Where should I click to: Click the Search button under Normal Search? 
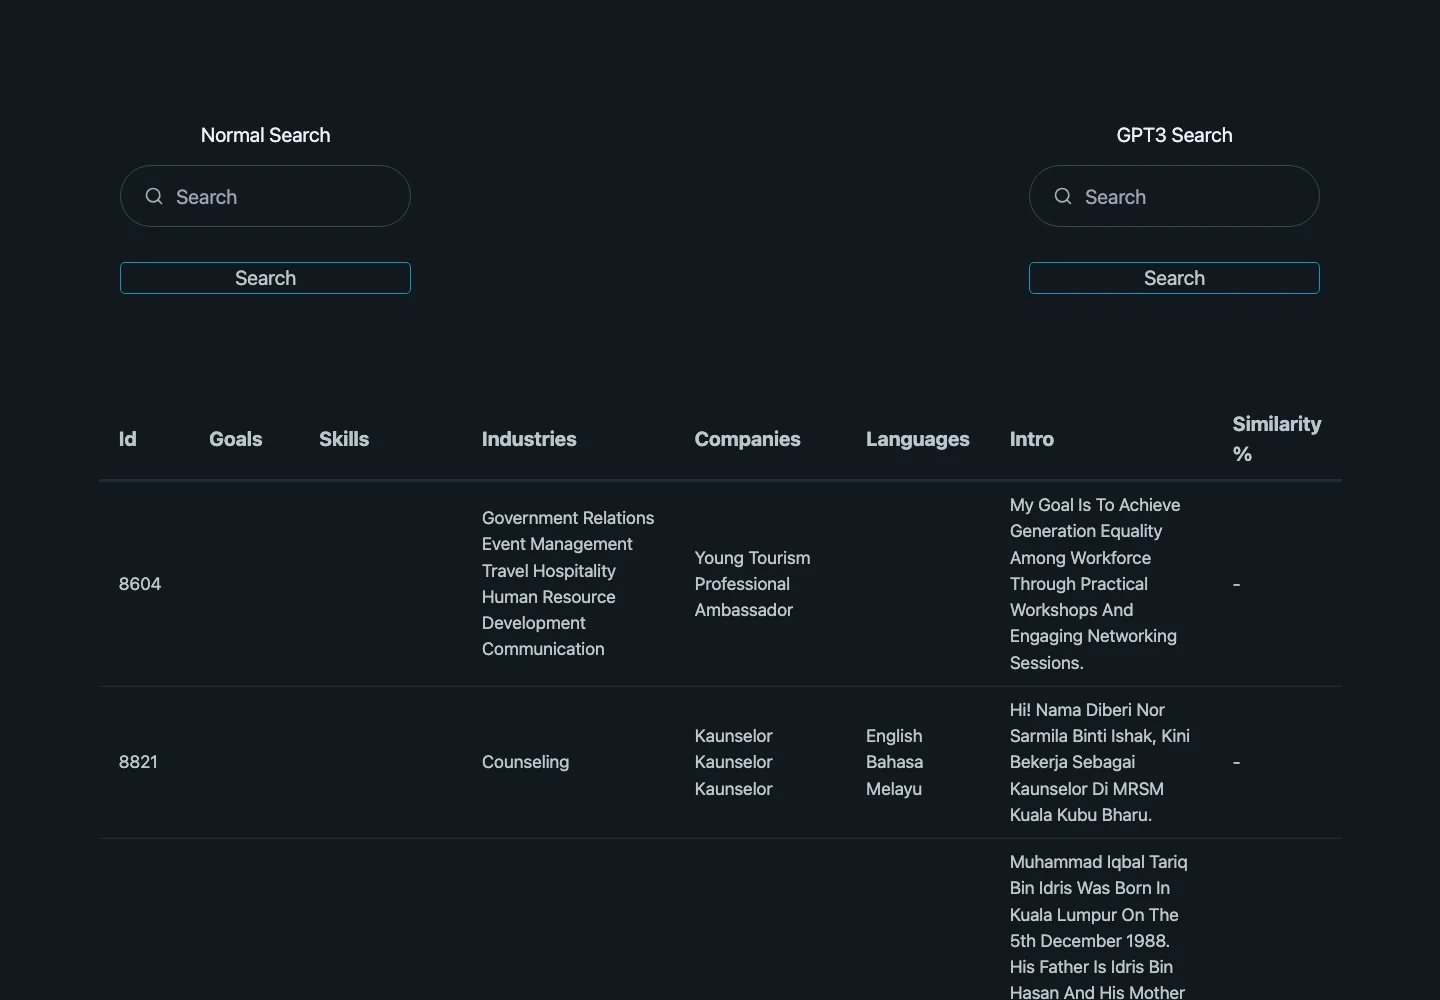coord(265,278)
